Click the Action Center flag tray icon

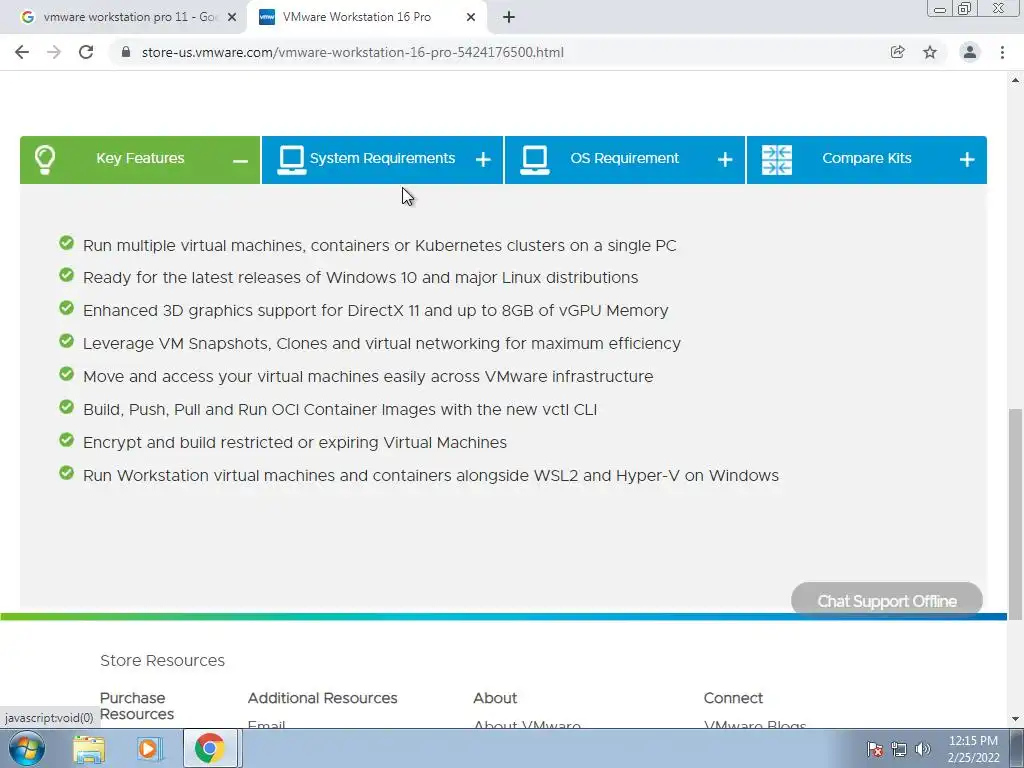click(x=875, y=749)
